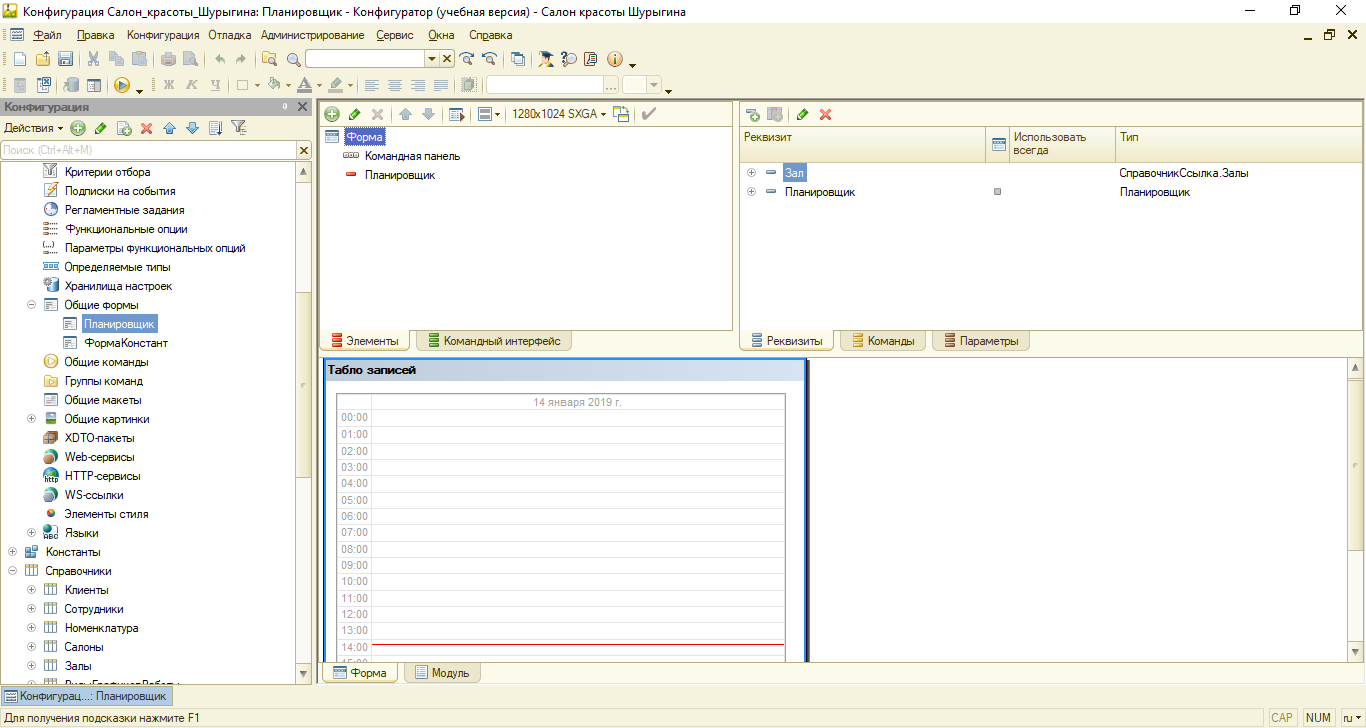
Task: Edit configuration object with pencil icon
Action: (x=101, y=128)
